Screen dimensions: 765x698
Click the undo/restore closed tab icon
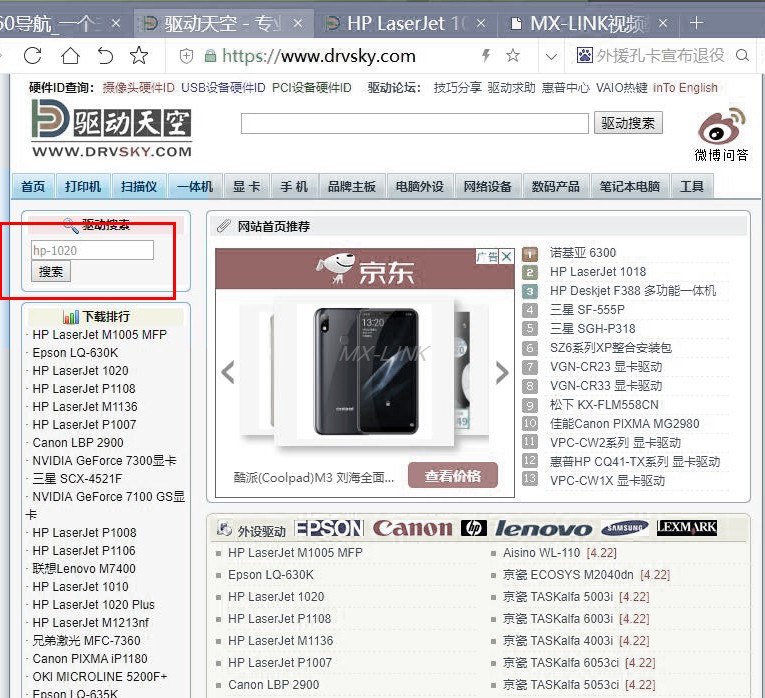105,56
